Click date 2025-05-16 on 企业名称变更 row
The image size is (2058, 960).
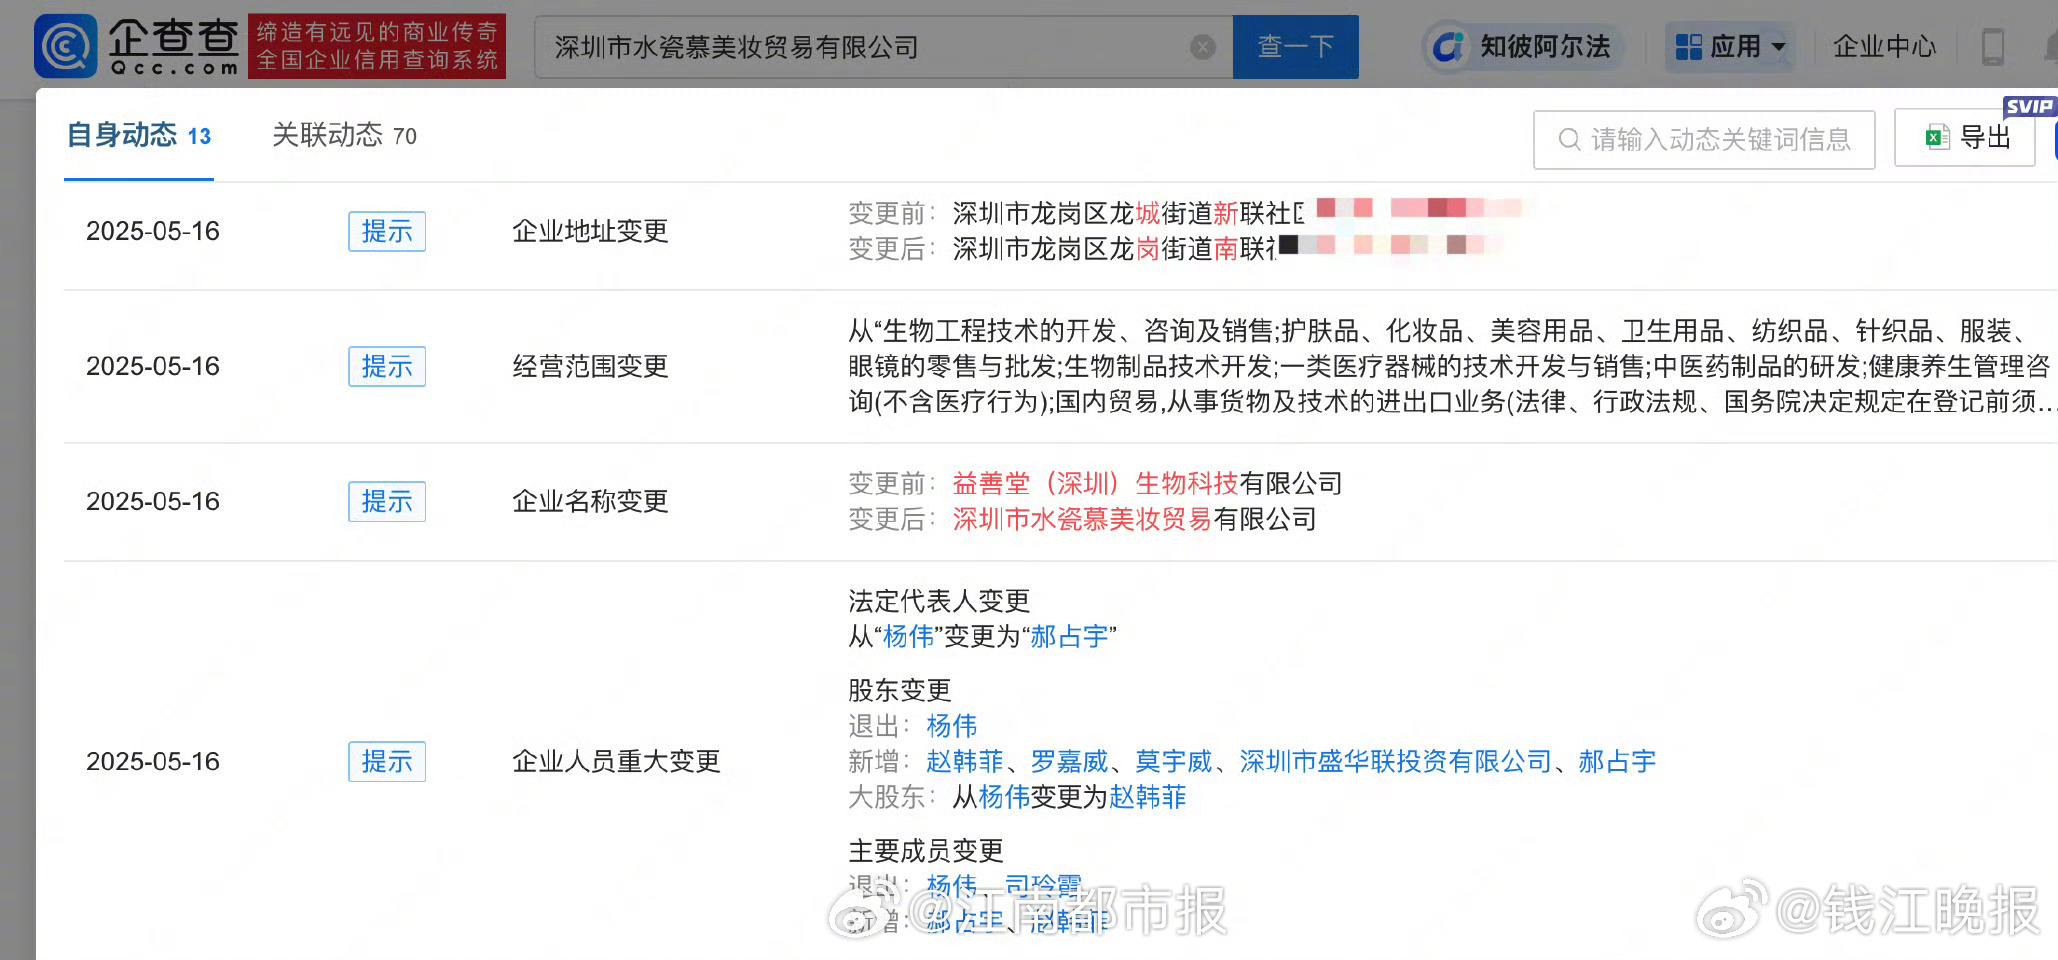pyautogui.click(x=153, y=501)
